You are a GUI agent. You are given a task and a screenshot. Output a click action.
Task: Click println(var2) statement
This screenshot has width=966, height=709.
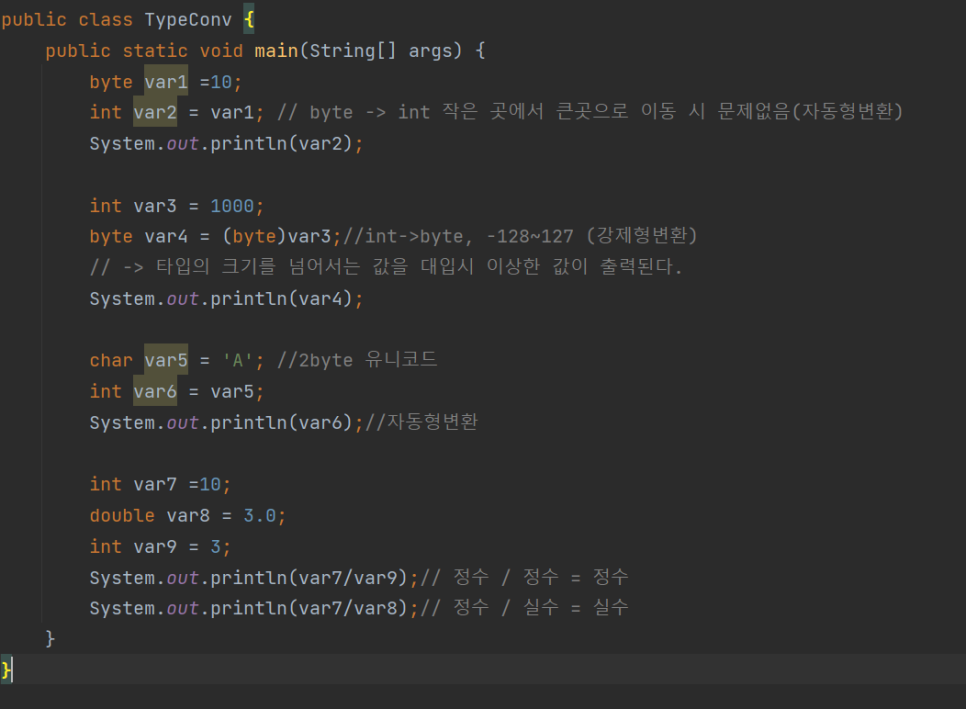coord(226,144)
